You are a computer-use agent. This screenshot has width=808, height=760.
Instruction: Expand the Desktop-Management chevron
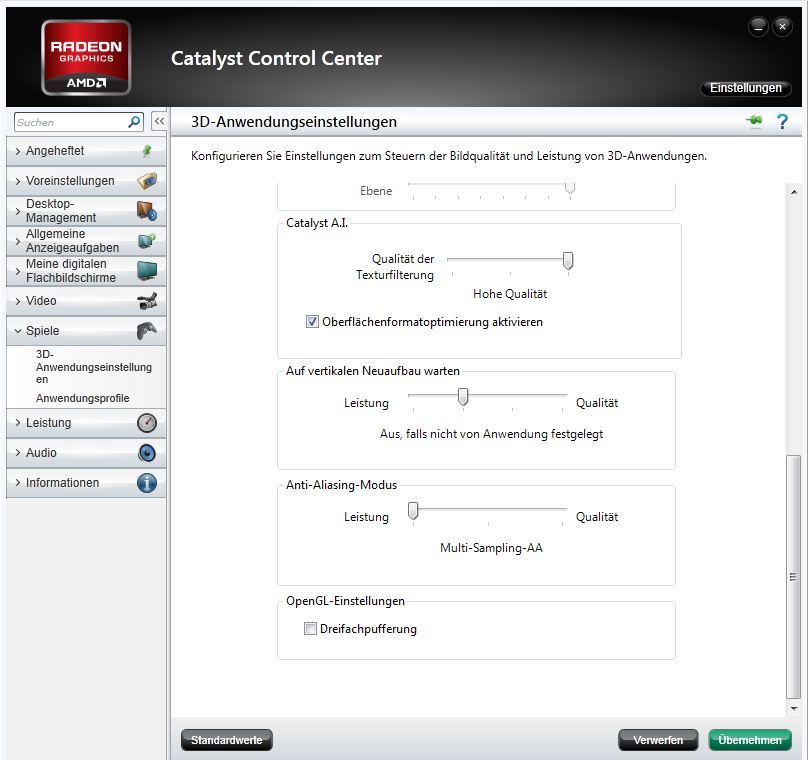(x=18, y=211)
